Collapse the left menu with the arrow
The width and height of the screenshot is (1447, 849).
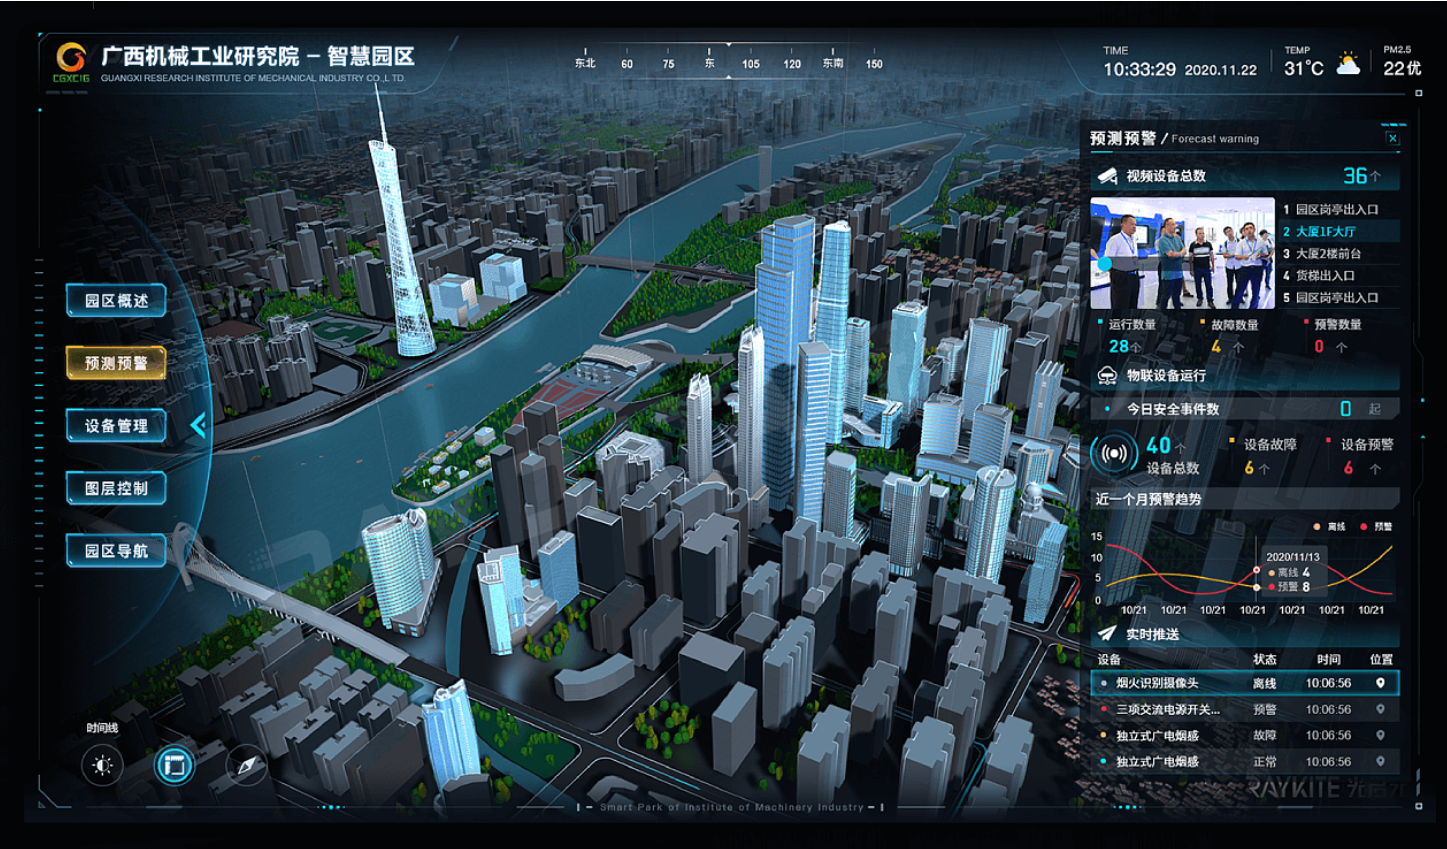click(198, 426)
